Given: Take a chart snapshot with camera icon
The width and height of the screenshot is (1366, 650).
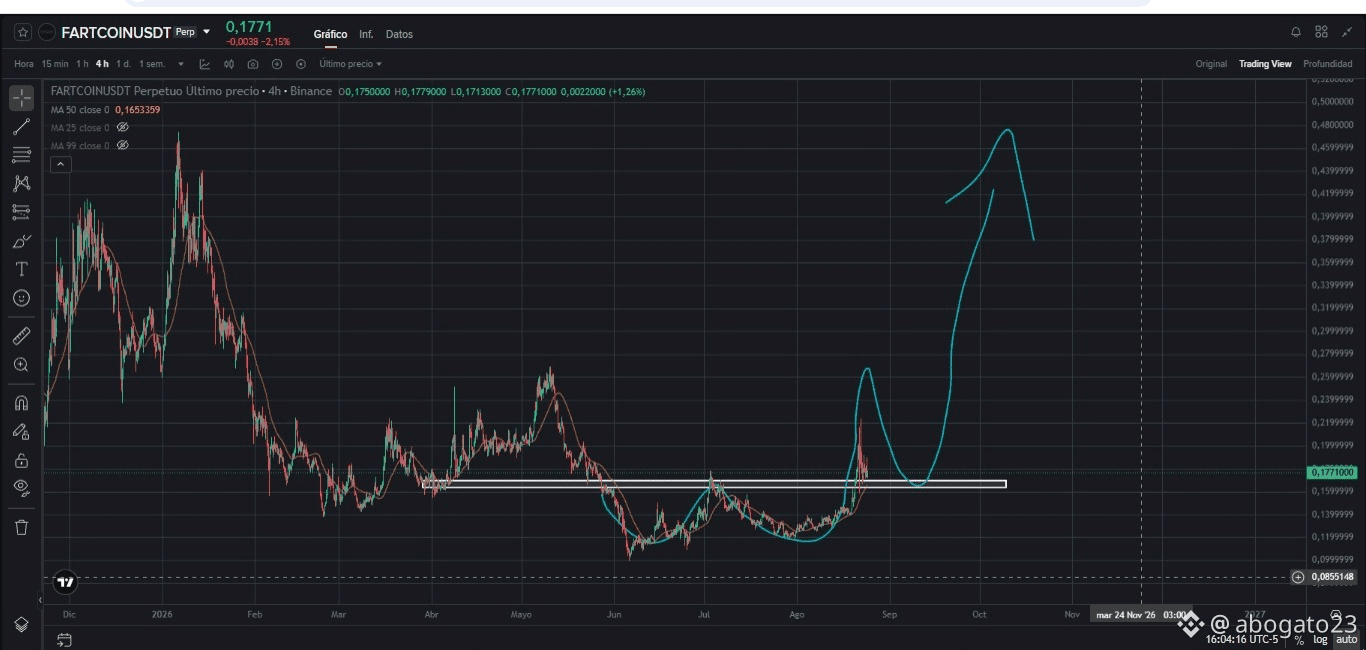Looking at the screenshot, I should point(253,64).
